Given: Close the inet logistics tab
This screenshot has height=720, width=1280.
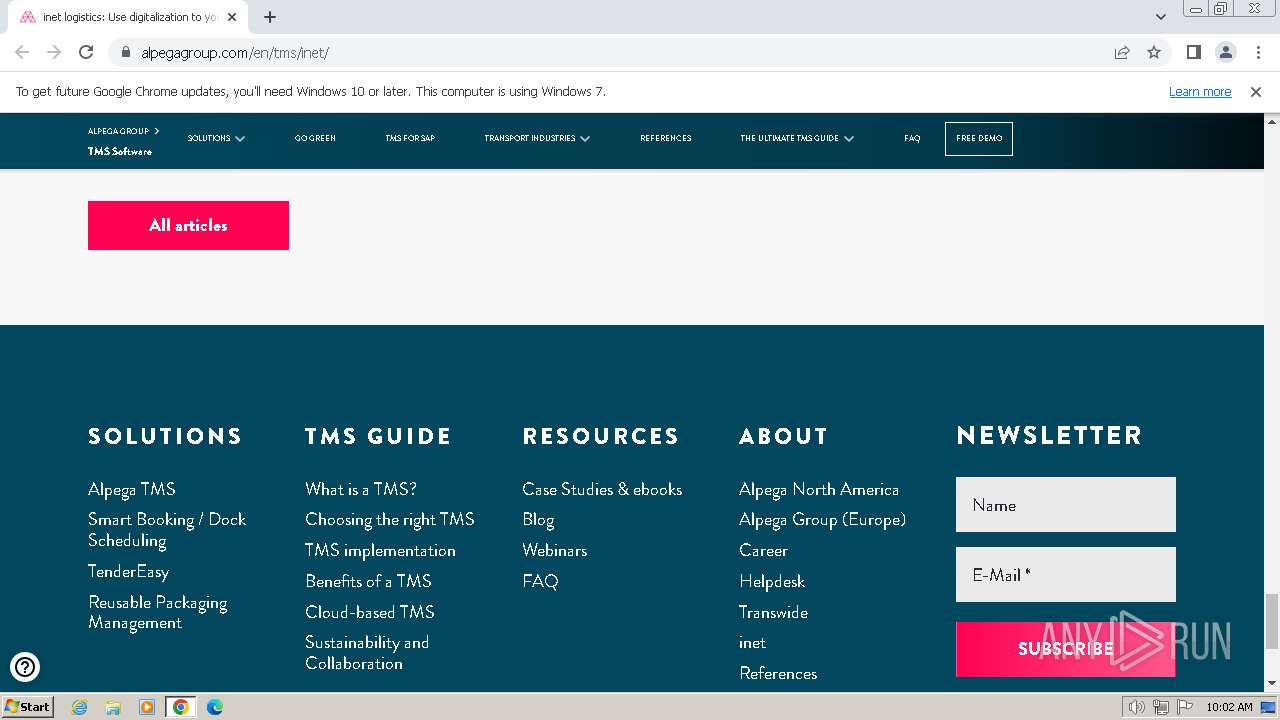Looking at the screenshot, I should tap(232, 17).
